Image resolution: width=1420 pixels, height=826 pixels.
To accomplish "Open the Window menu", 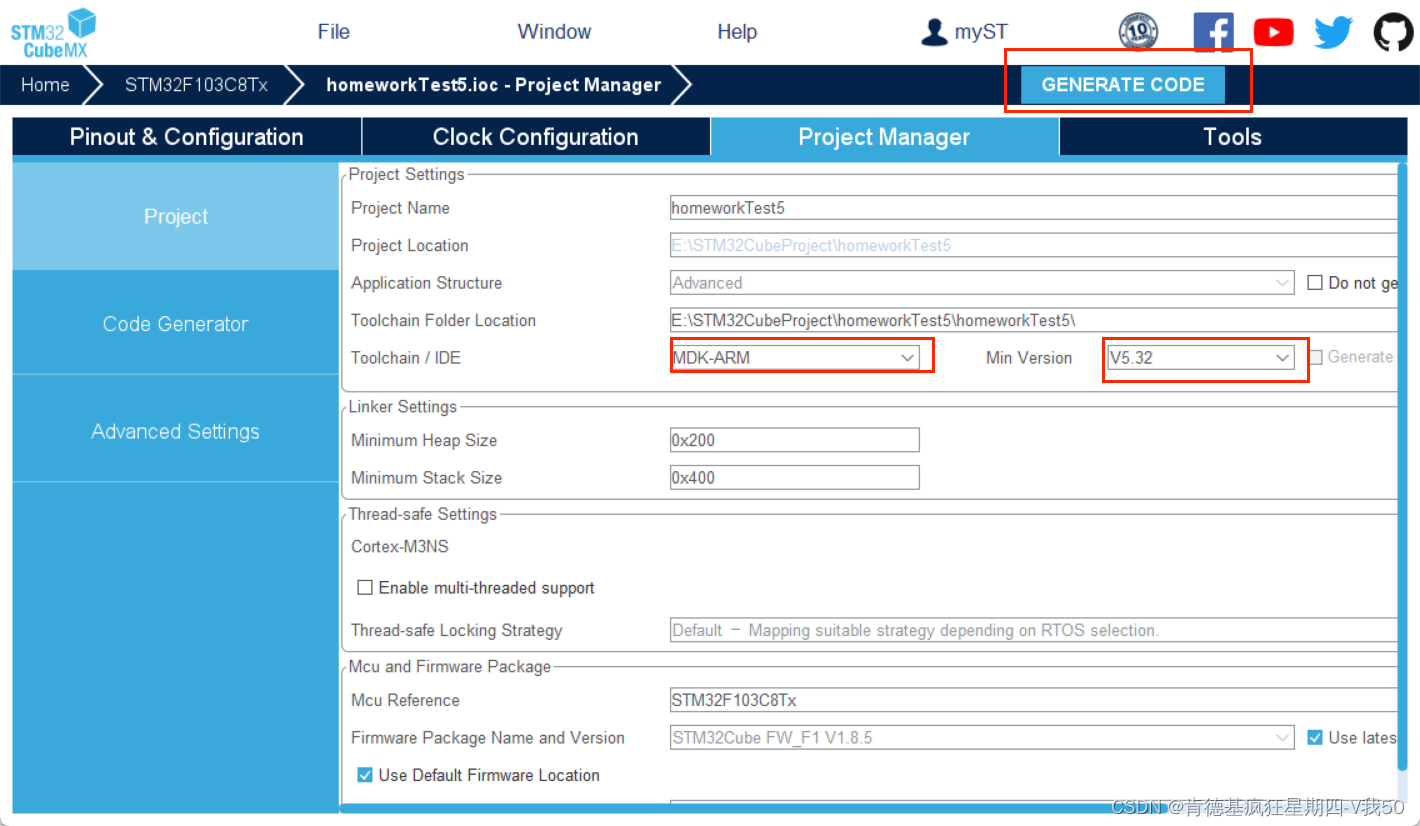I will (x=554, y=32).
